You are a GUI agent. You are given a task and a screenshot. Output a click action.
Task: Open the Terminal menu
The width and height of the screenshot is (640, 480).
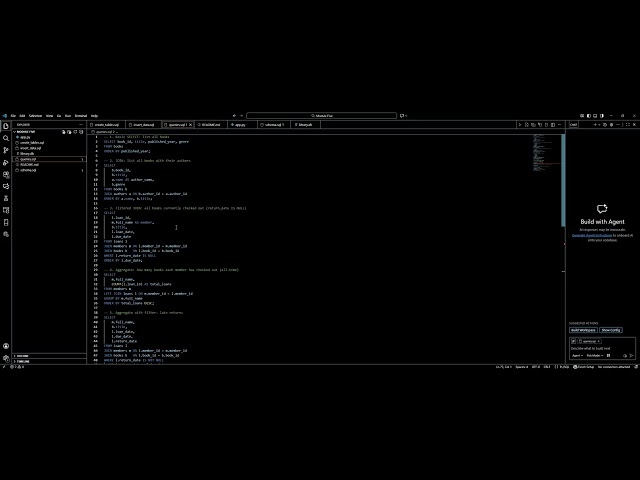point(81,116)
